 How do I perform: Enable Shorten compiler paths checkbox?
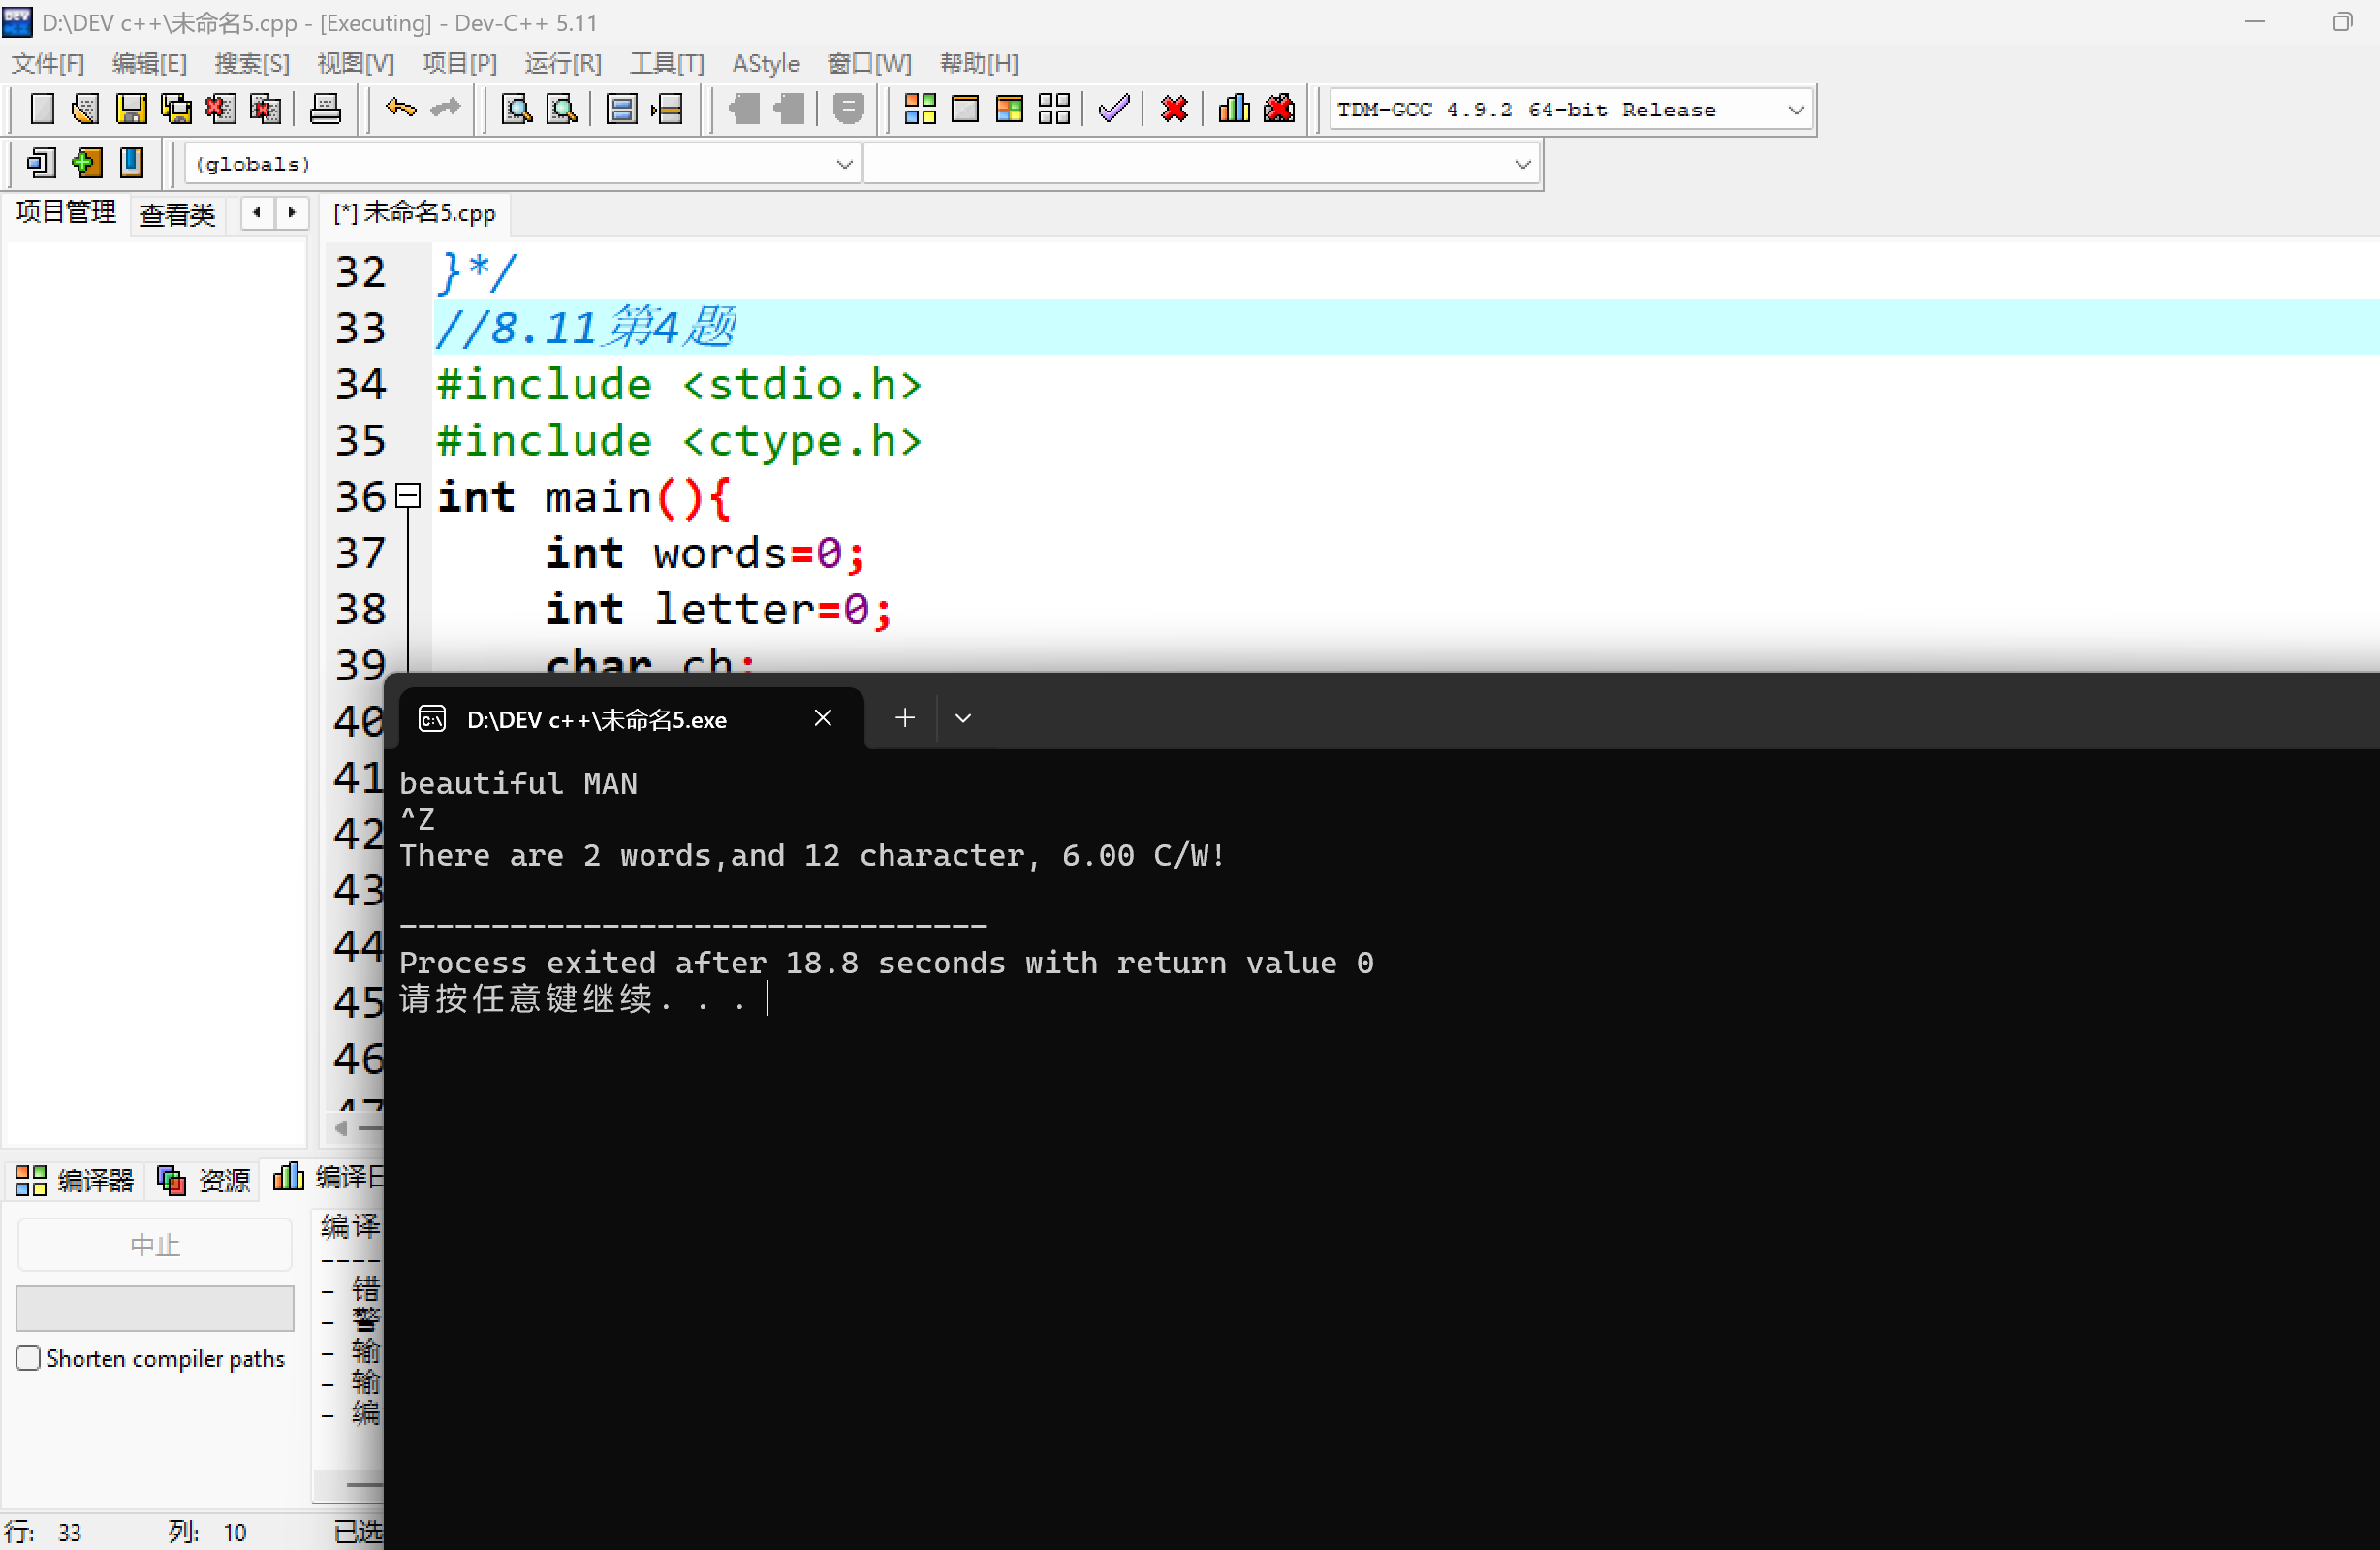29,1358
